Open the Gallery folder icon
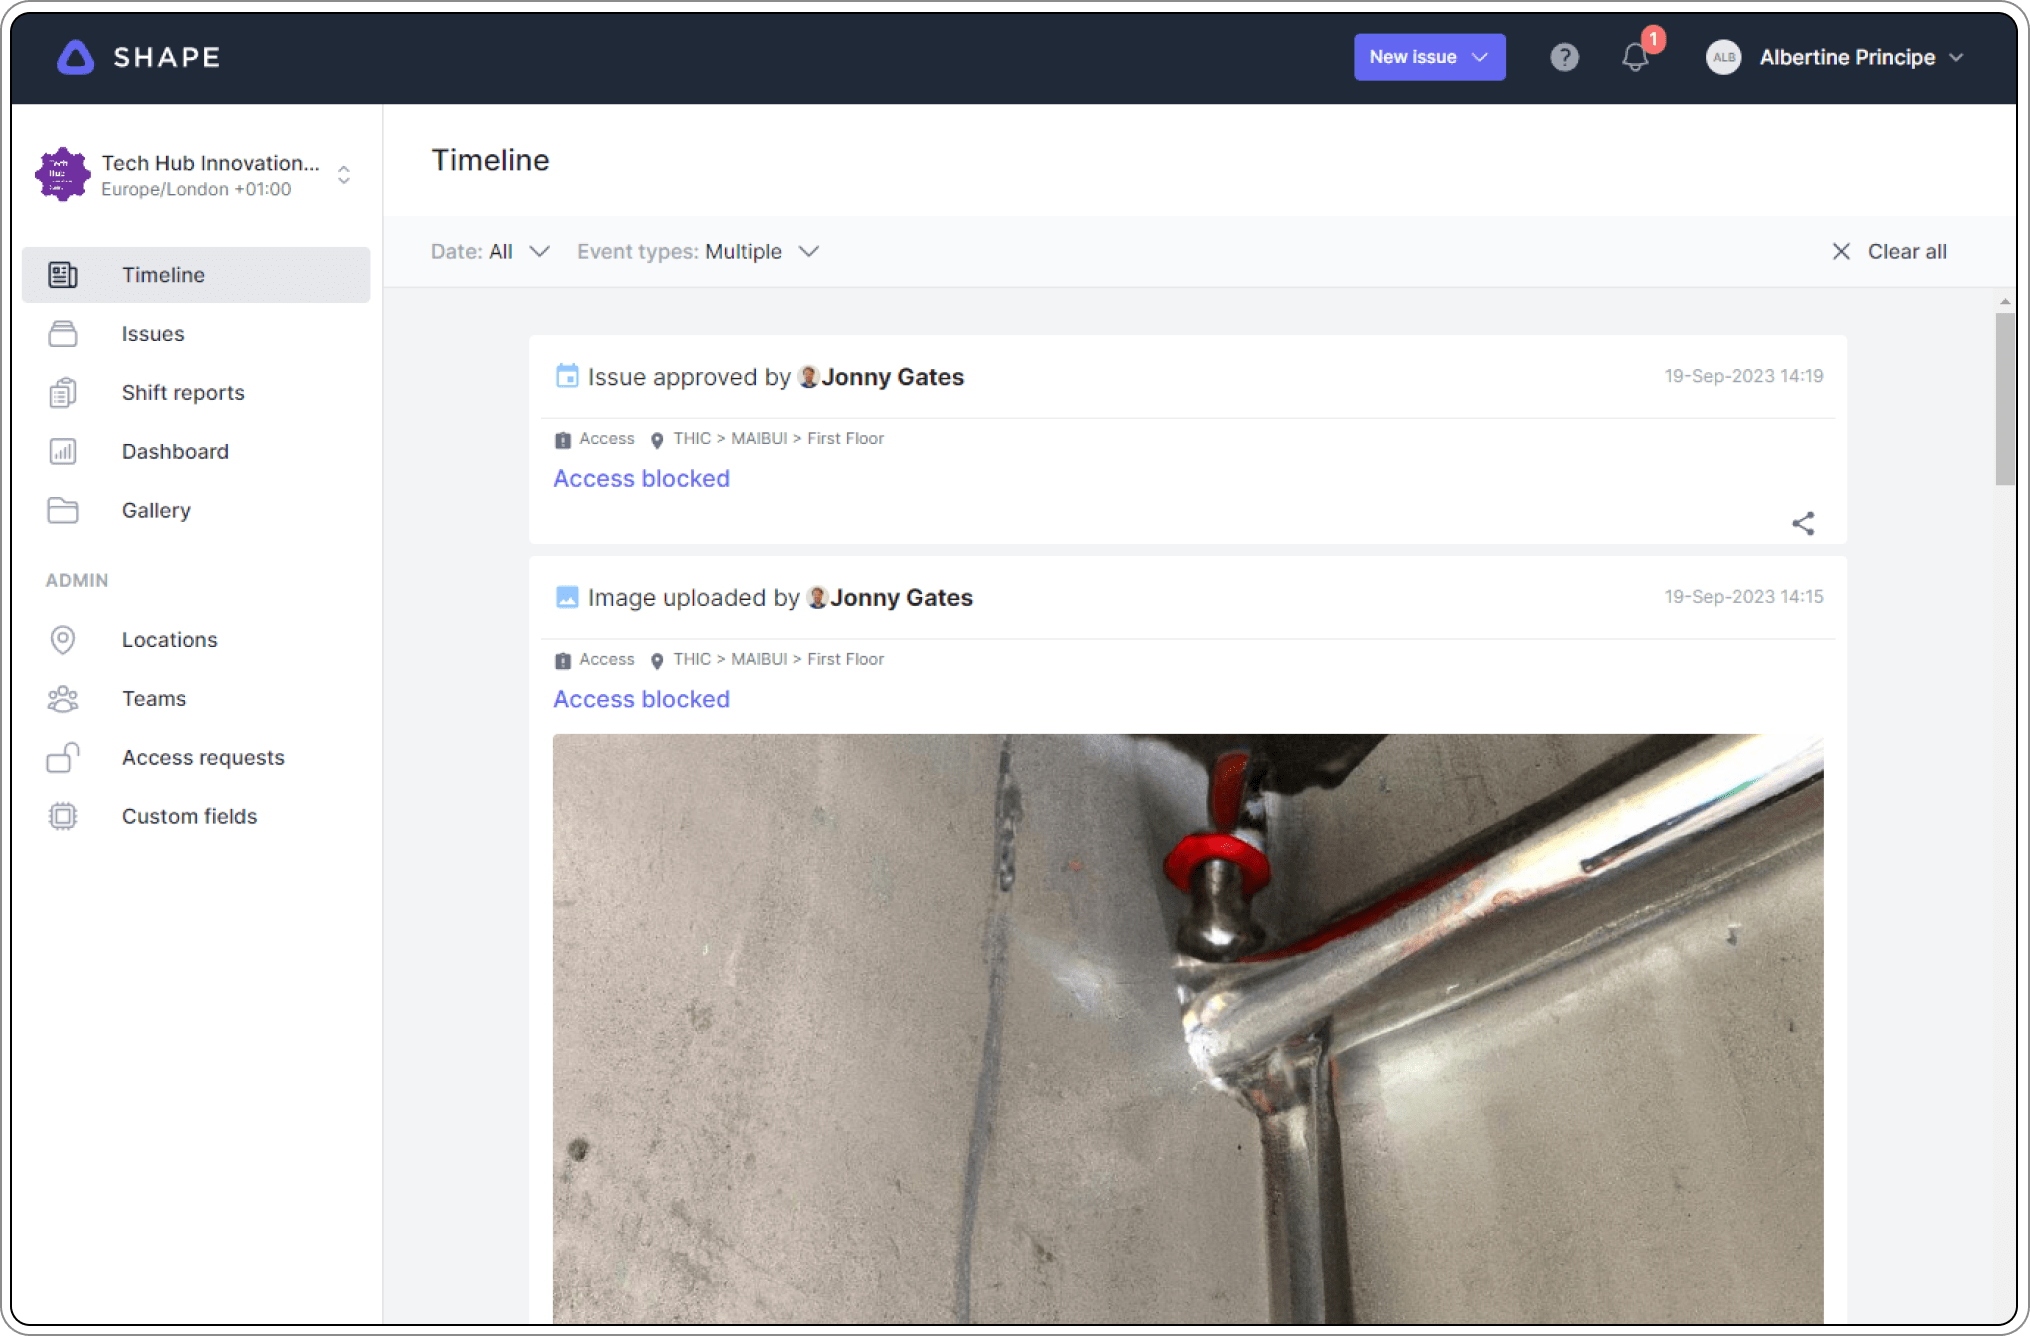2030x1336 pixels. (63, 510)
